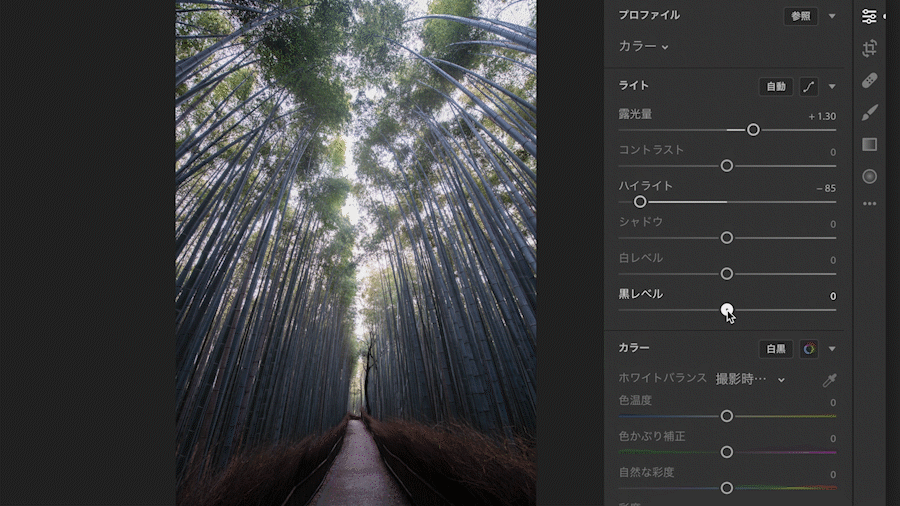Toggle the 白黒 black and white button
Screen dimensions: 900x506
click(776, 349)
